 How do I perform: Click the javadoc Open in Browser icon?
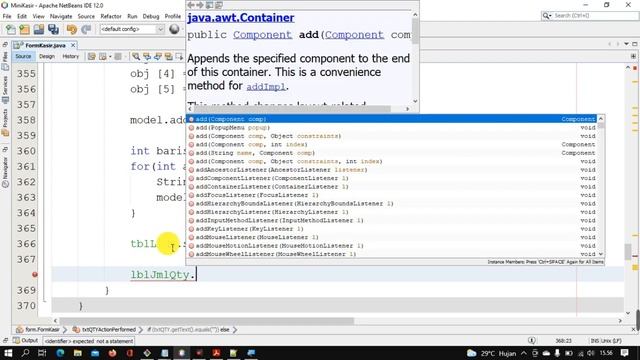coord(209,5)
